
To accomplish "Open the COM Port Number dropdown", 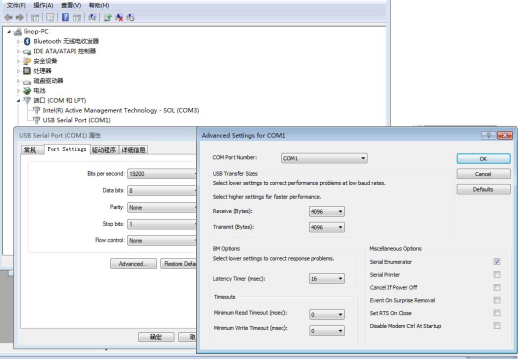I will click(x=324, y=158).
